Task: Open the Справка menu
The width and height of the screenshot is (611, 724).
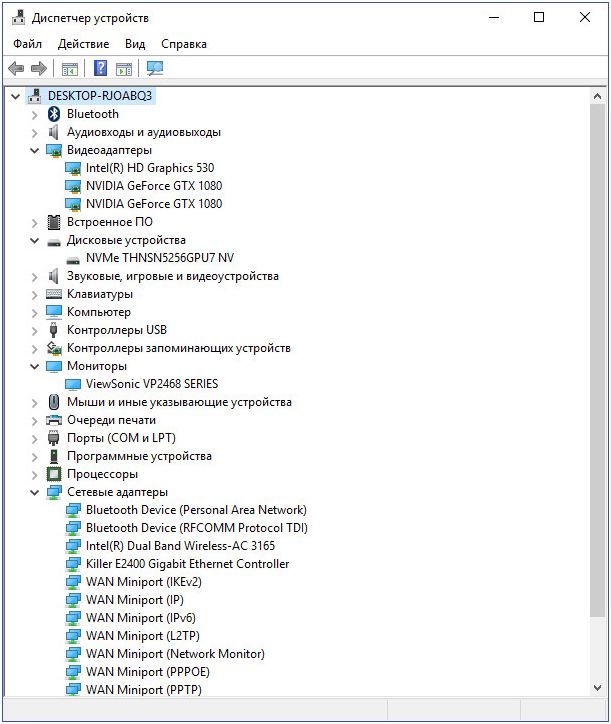Action: (x=184, y=44)
